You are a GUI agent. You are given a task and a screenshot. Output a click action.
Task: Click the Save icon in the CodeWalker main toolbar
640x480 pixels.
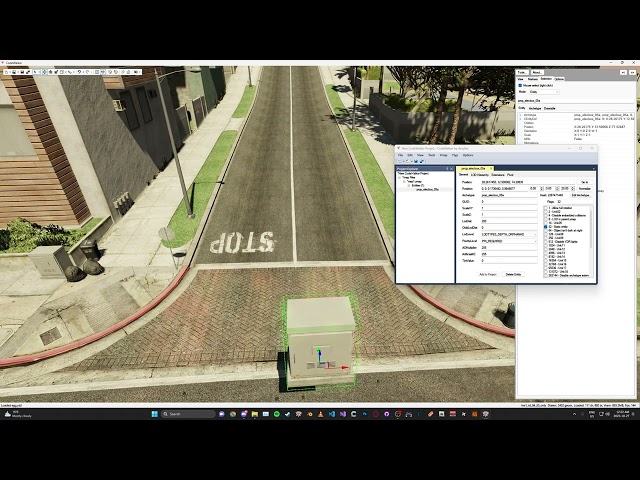tap(22, 72)
